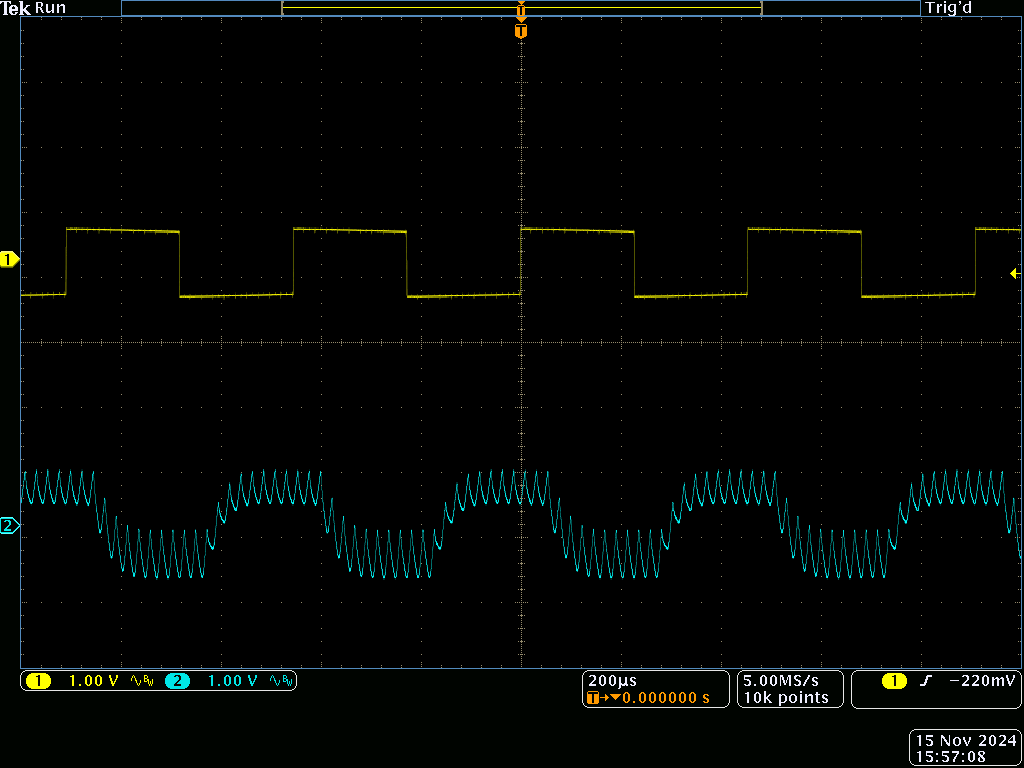This screenshot has height=768, width=1024.
Task: Select the channel 2 cyan badge
Action: (x=177, y=681)
